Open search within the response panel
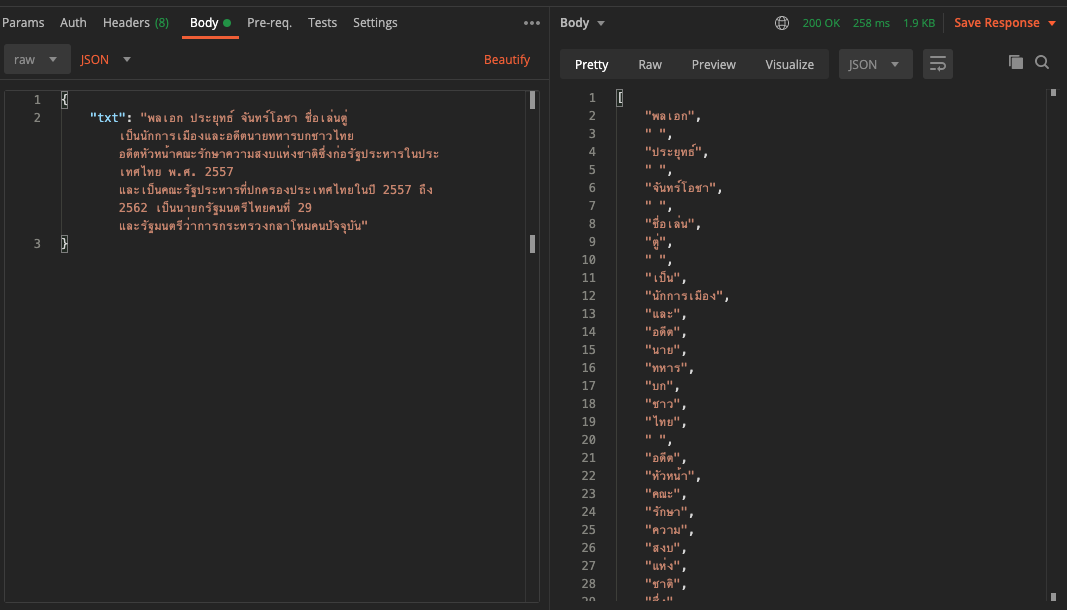Image resolution: width=1067 pixels, height=610 pixels. 1042,61
